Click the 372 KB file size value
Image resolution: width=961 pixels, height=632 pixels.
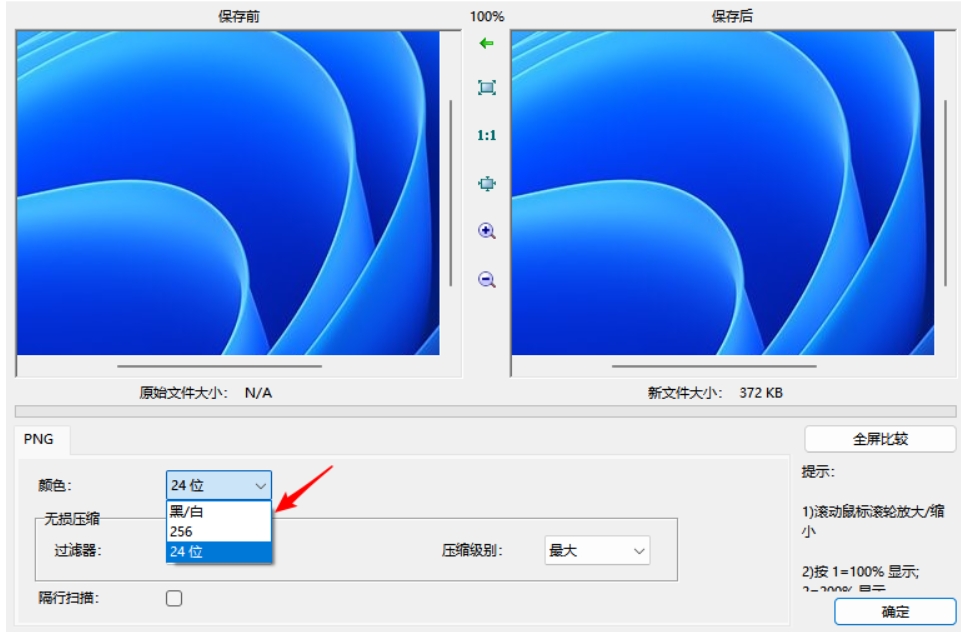(761, 393)
